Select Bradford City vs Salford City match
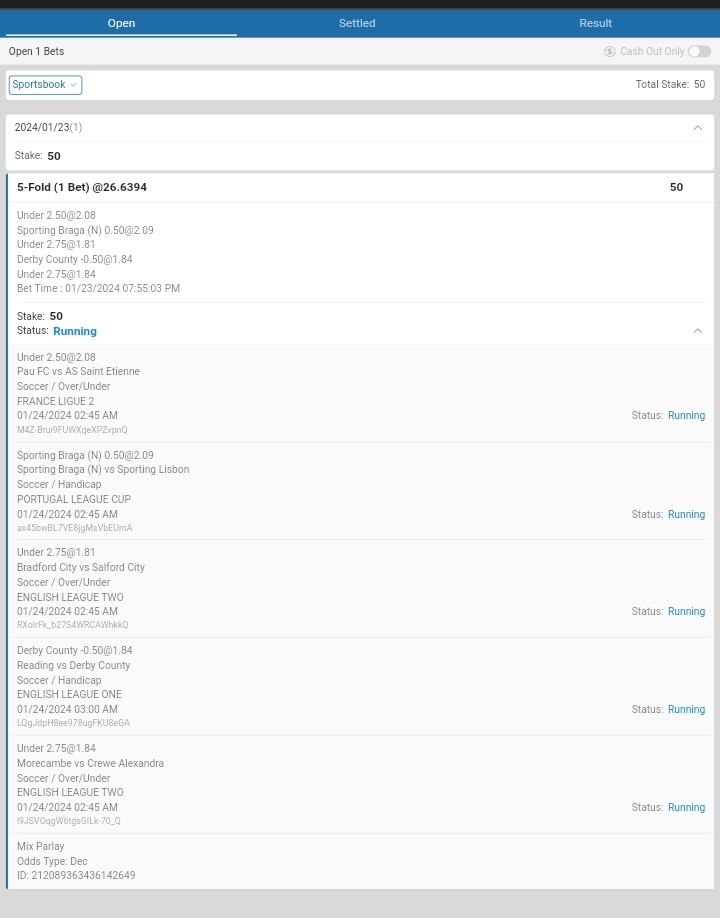The height and width of the screenshot is (918, 720). 81,568
